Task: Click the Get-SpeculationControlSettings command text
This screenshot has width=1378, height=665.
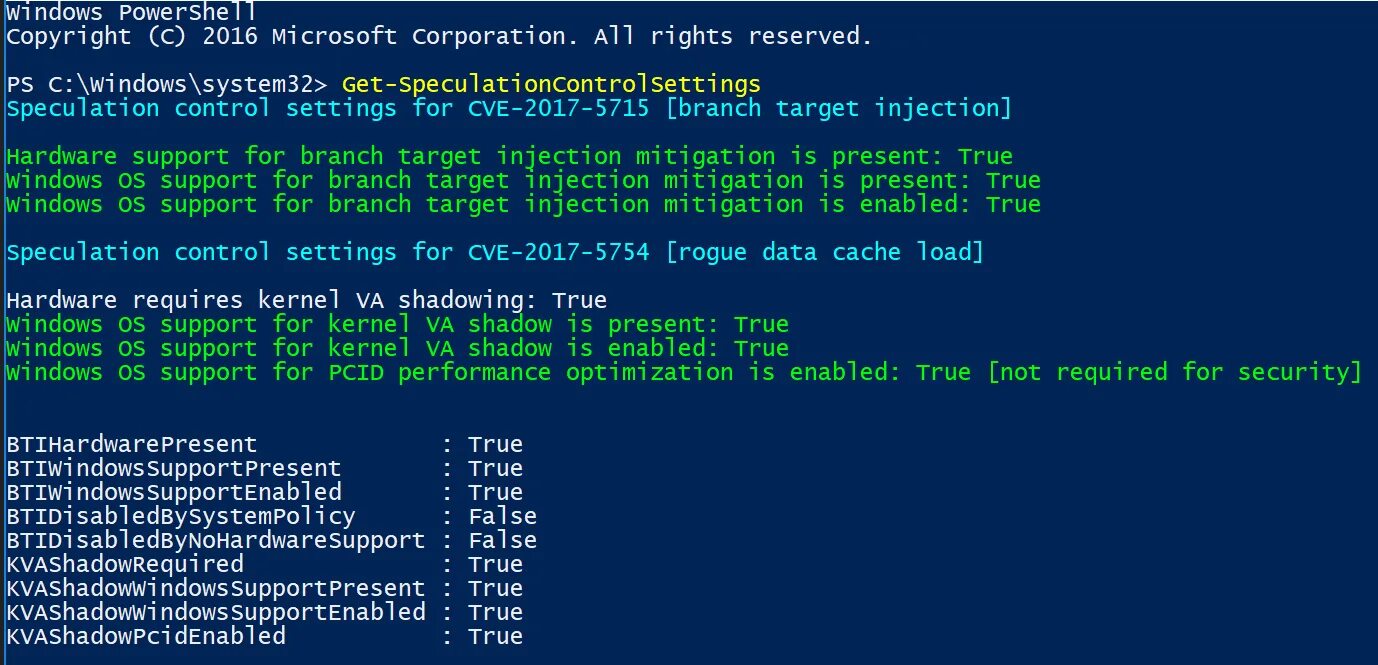Action: coord(551,83)
